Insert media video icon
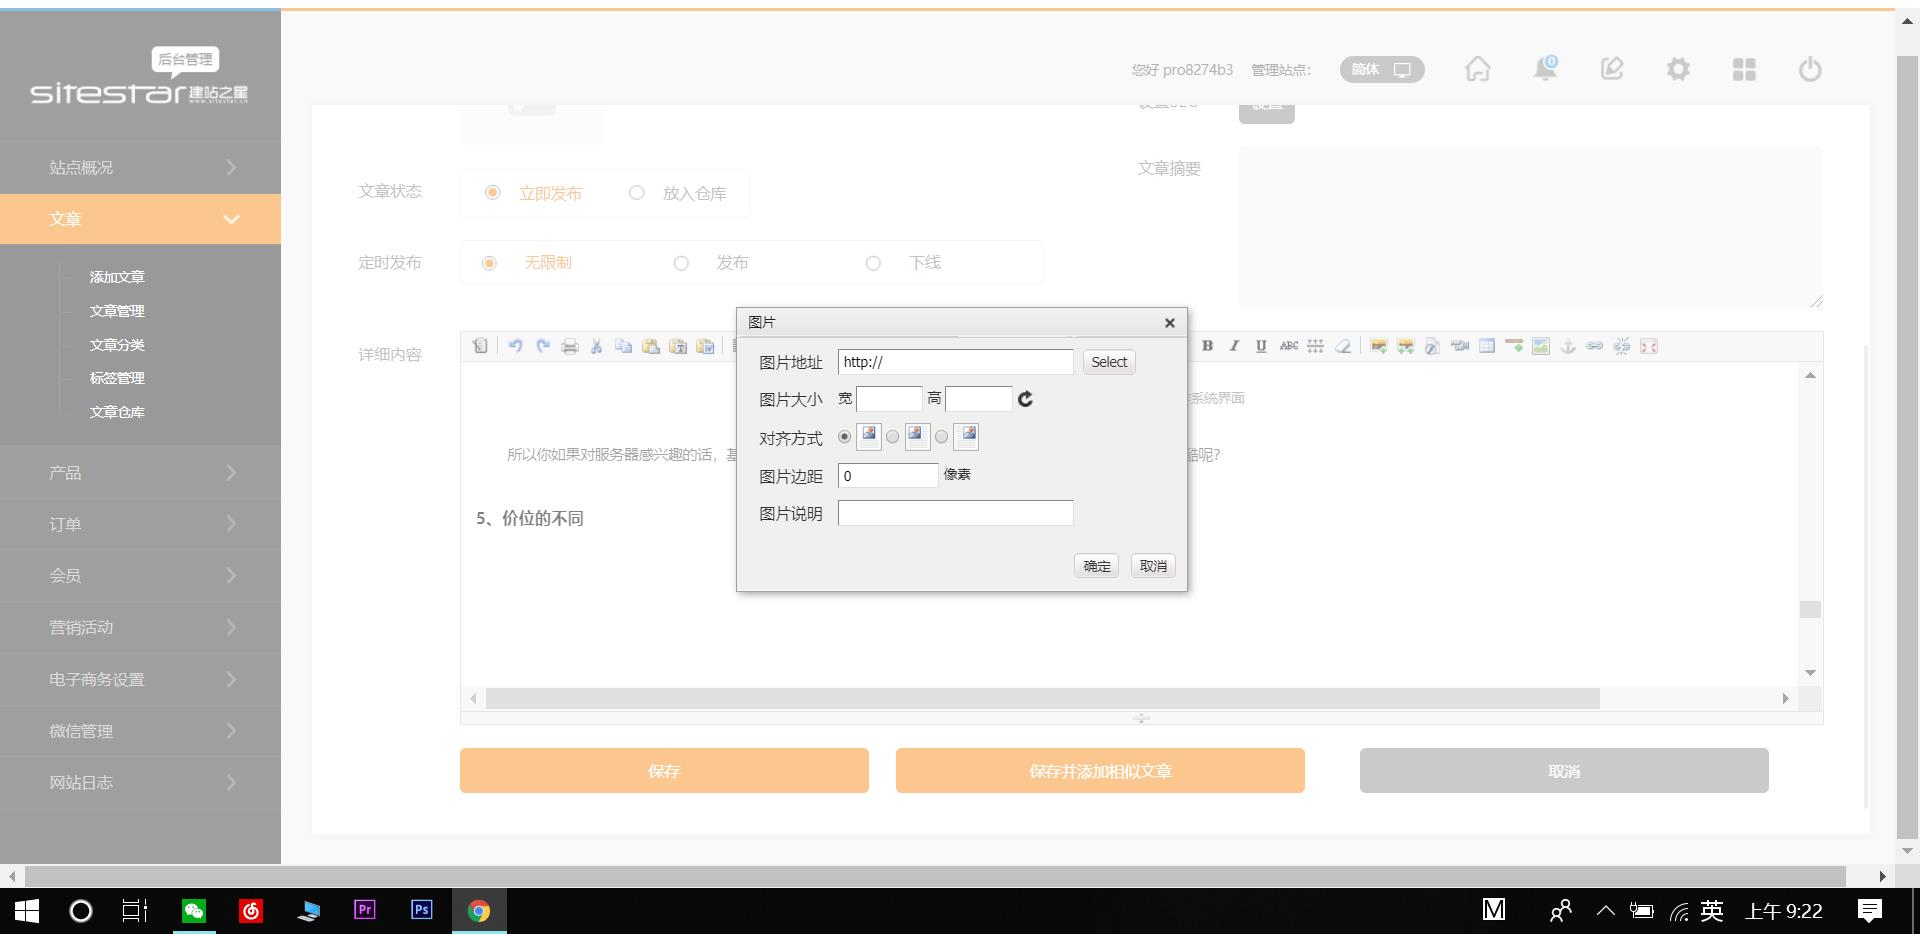This screenshot has width=1920, height=934. point(1459,346)
